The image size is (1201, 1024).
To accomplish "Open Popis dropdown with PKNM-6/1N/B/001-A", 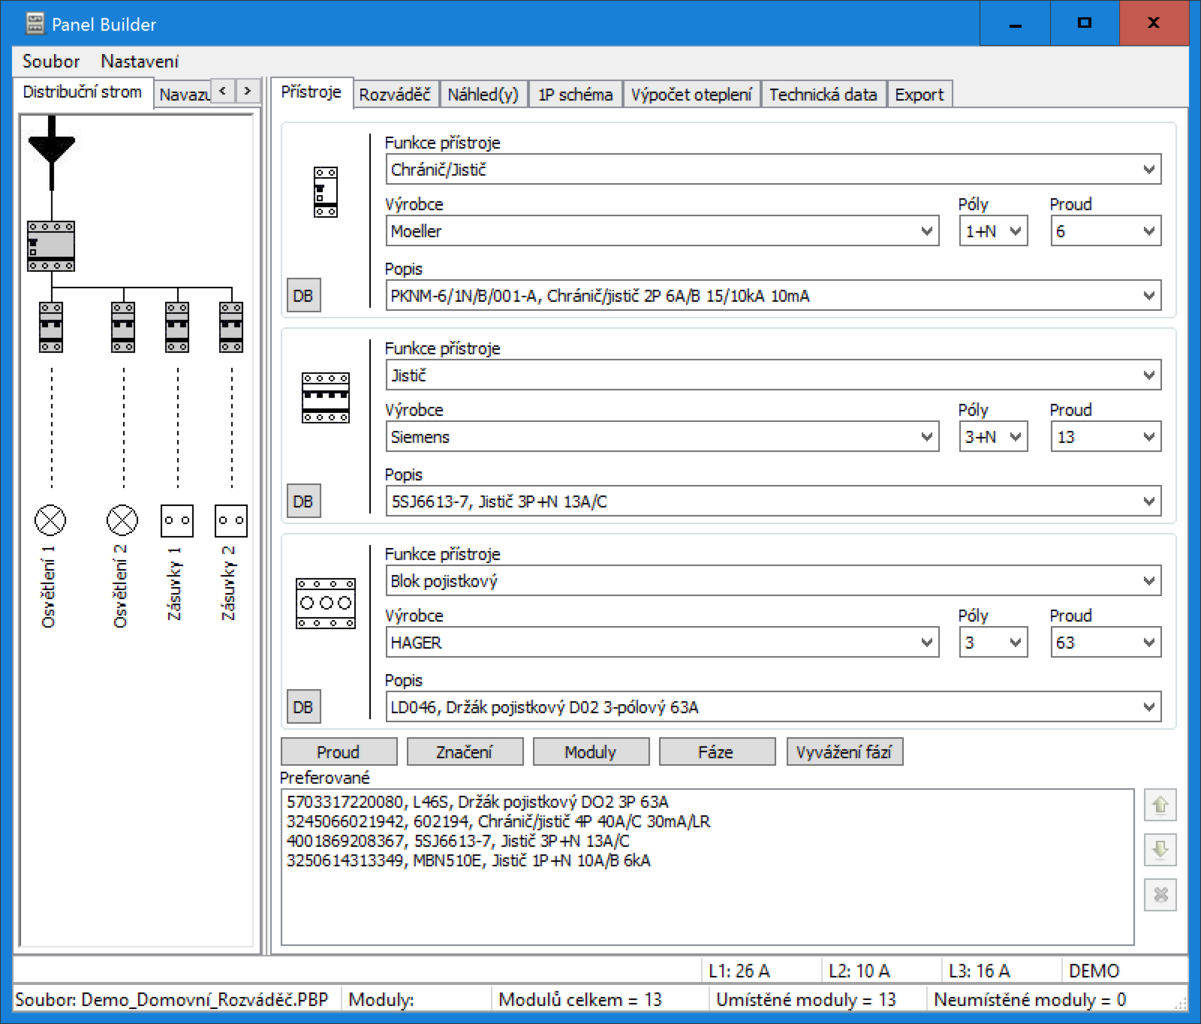I will tap(773, 296).
